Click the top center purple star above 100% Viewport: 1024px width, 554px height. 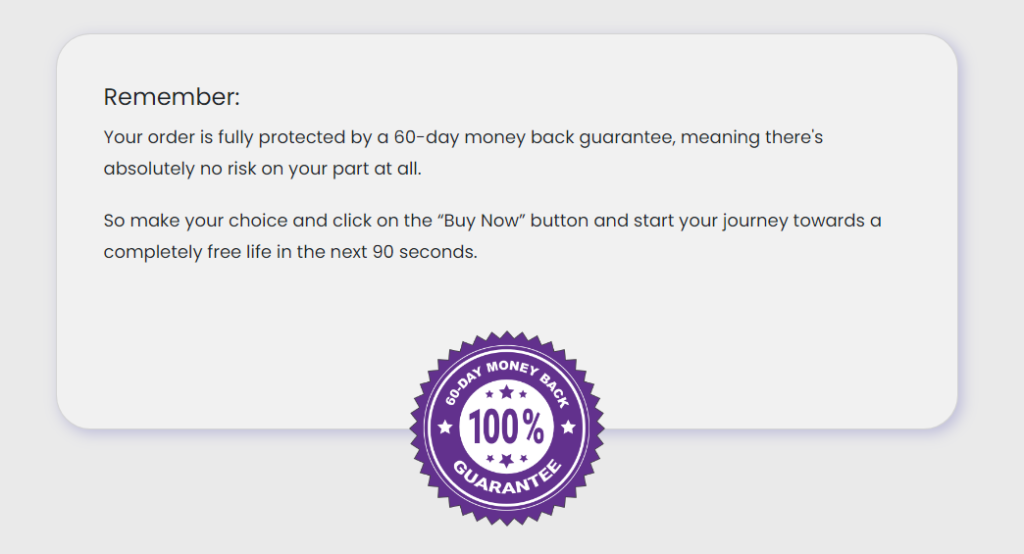(506, 392)
